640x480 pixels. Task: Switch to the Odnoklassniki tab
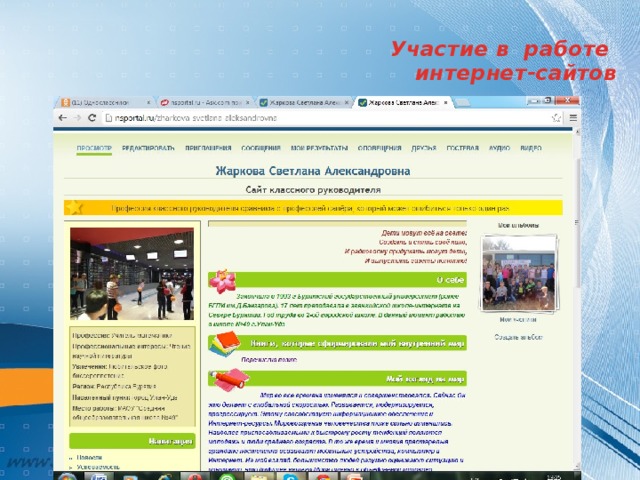pyautogui.click(x=105, y=103)
